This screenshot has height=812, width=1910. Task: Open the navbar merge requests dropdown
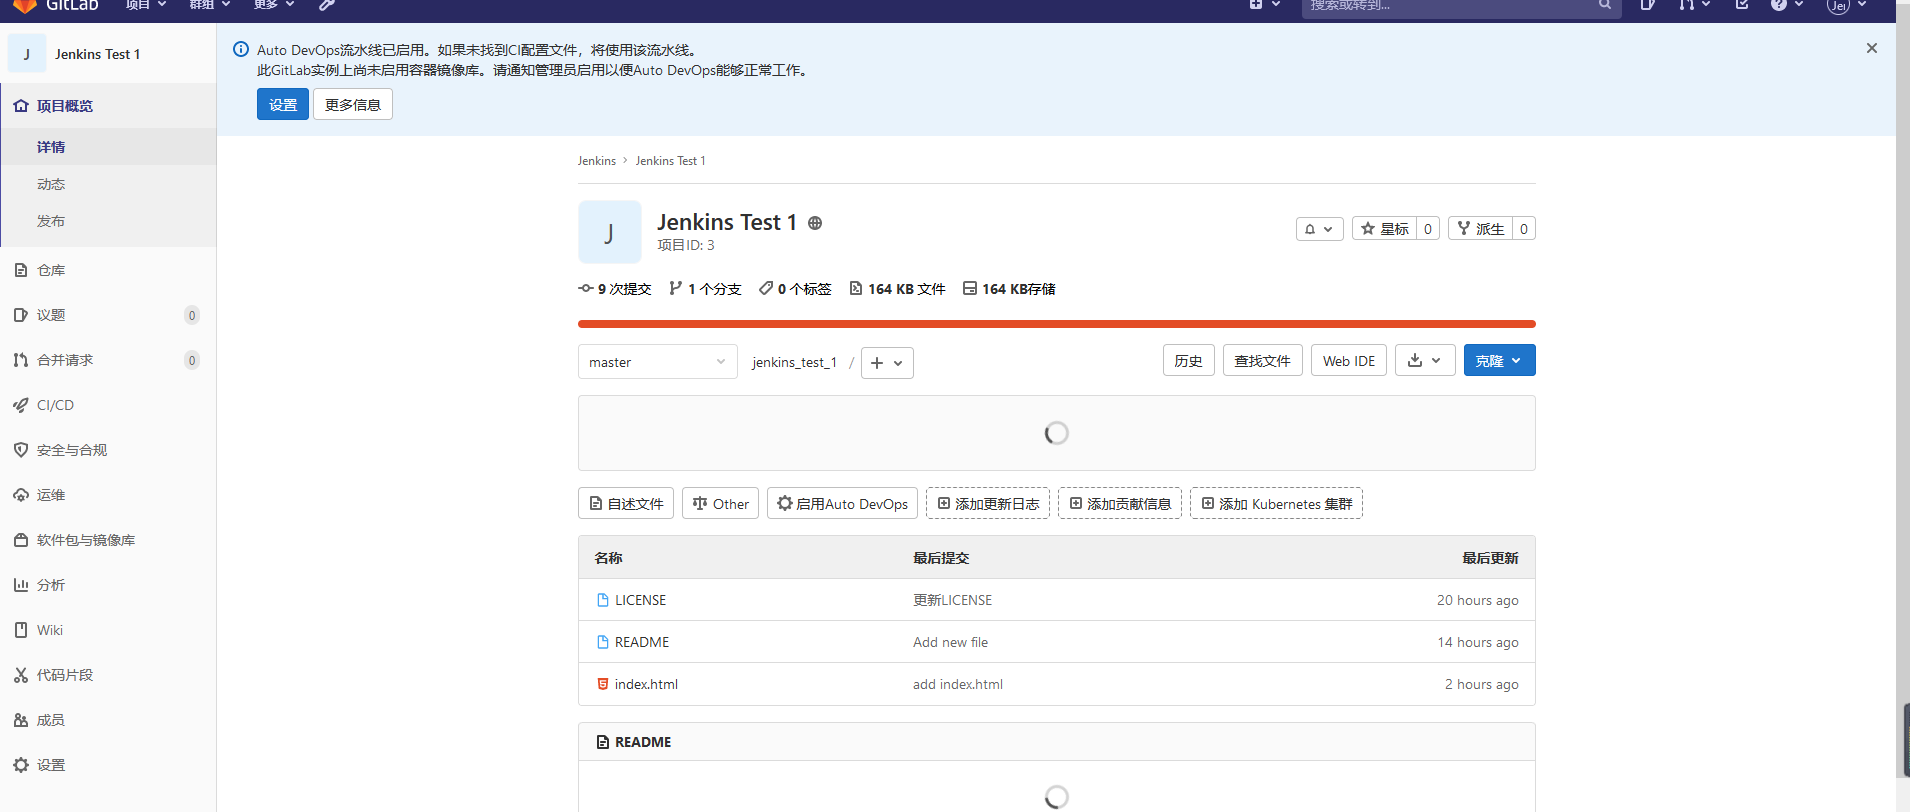(1694, 5)
